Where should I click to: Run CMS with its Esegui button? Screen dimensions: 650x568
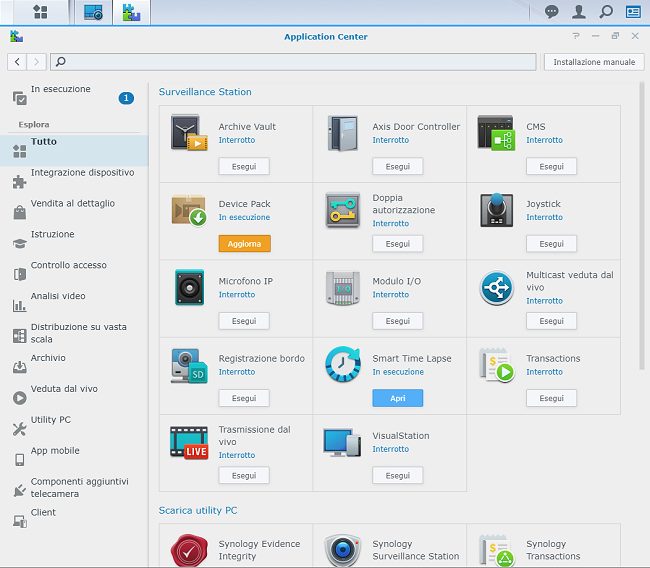click(551, 166)
